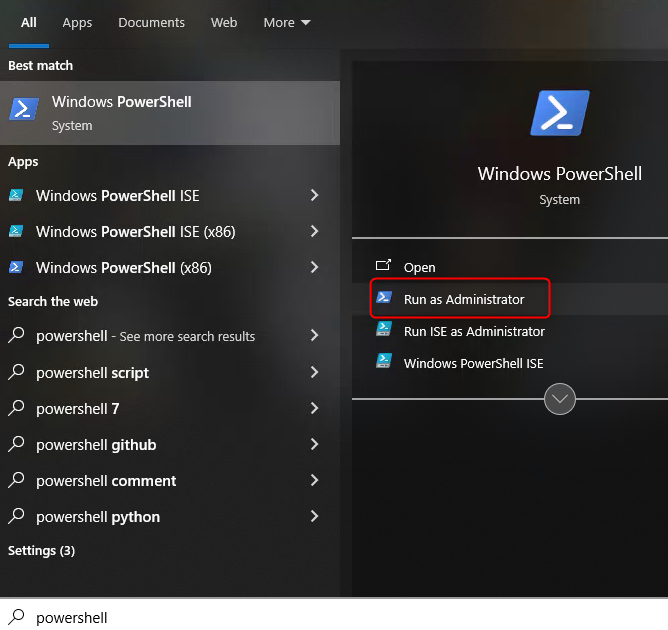Click the search icon beside 'powershell comment'

pos(17,480)
